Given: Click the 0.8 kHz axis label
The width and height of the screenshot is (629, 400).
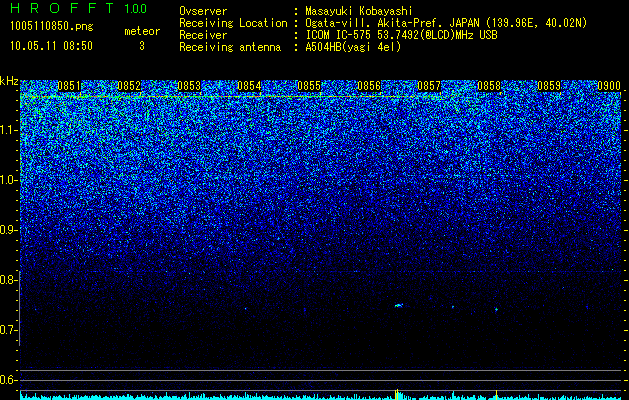Looking at the screenshot, I should tap(8, 280).
